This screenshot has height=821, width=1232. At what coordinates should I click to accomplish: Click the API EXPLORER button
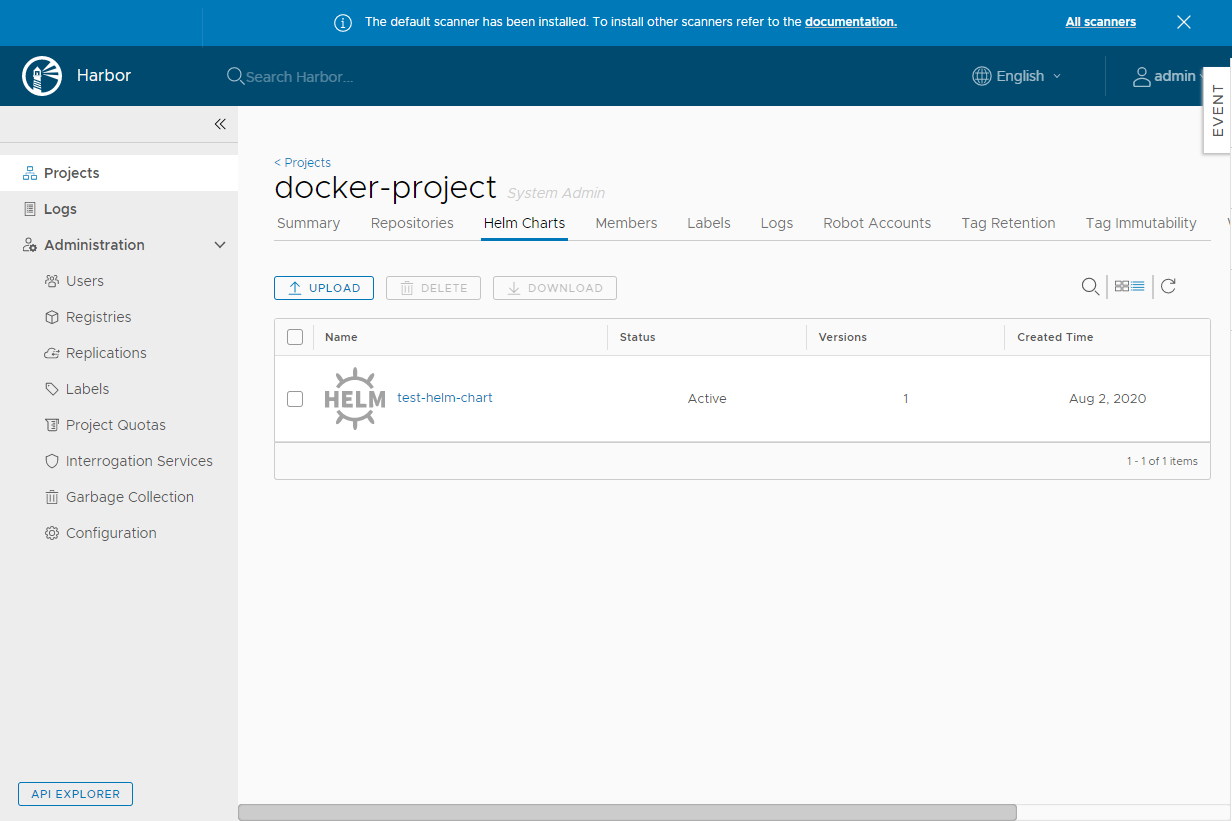[75, 794]
